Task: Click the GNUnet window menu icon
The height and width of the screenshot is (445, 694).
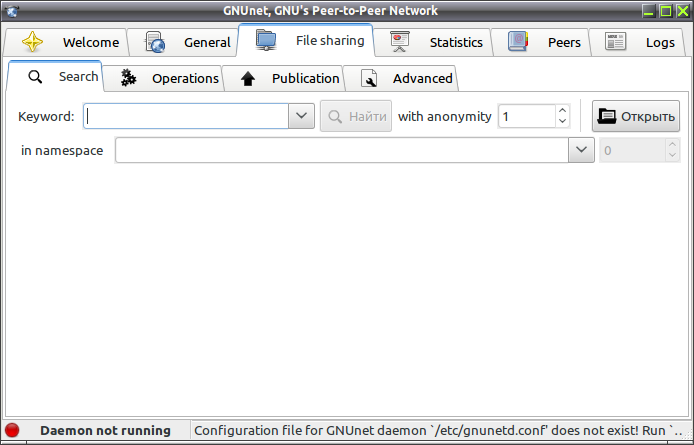Action: 12,11
